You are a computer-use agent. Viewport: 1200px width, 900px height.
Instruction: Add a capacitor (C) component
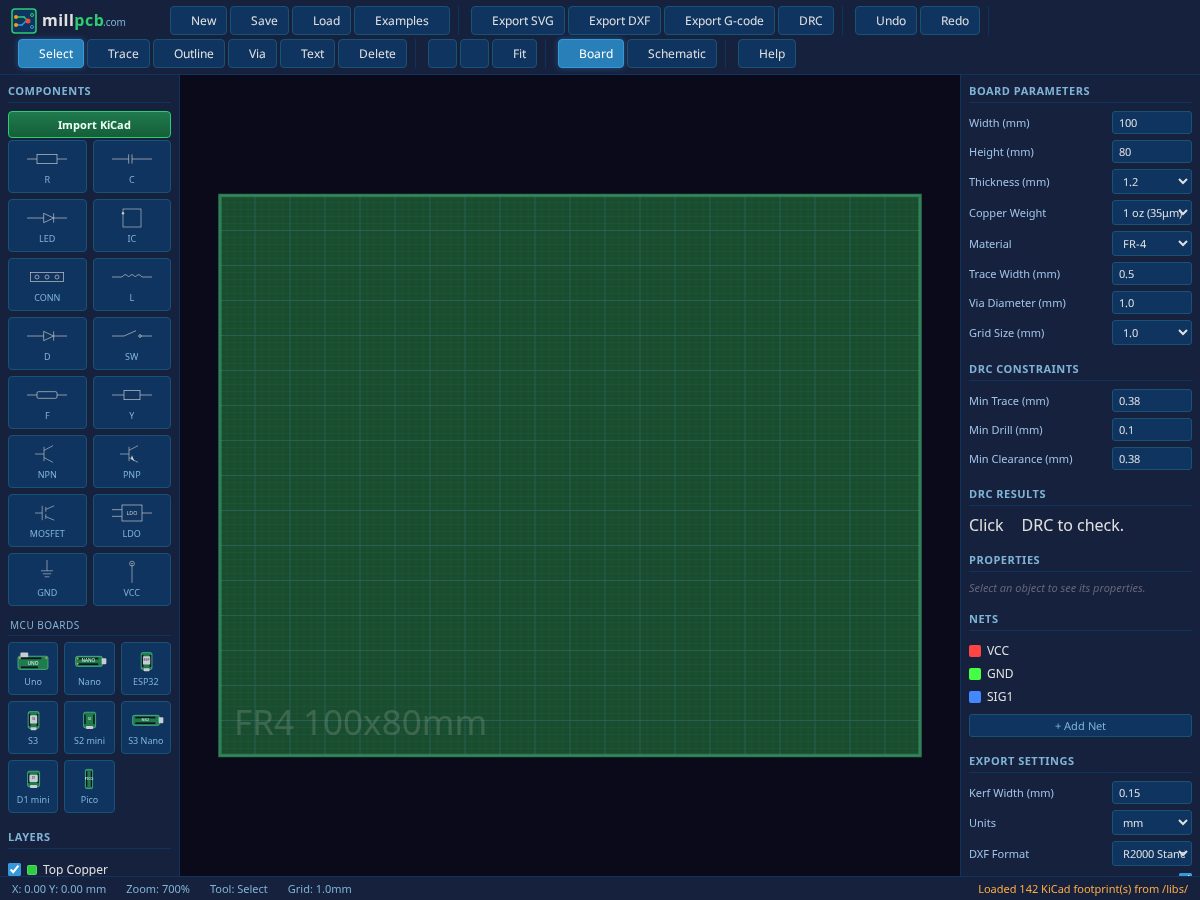[x=132, y=166]
